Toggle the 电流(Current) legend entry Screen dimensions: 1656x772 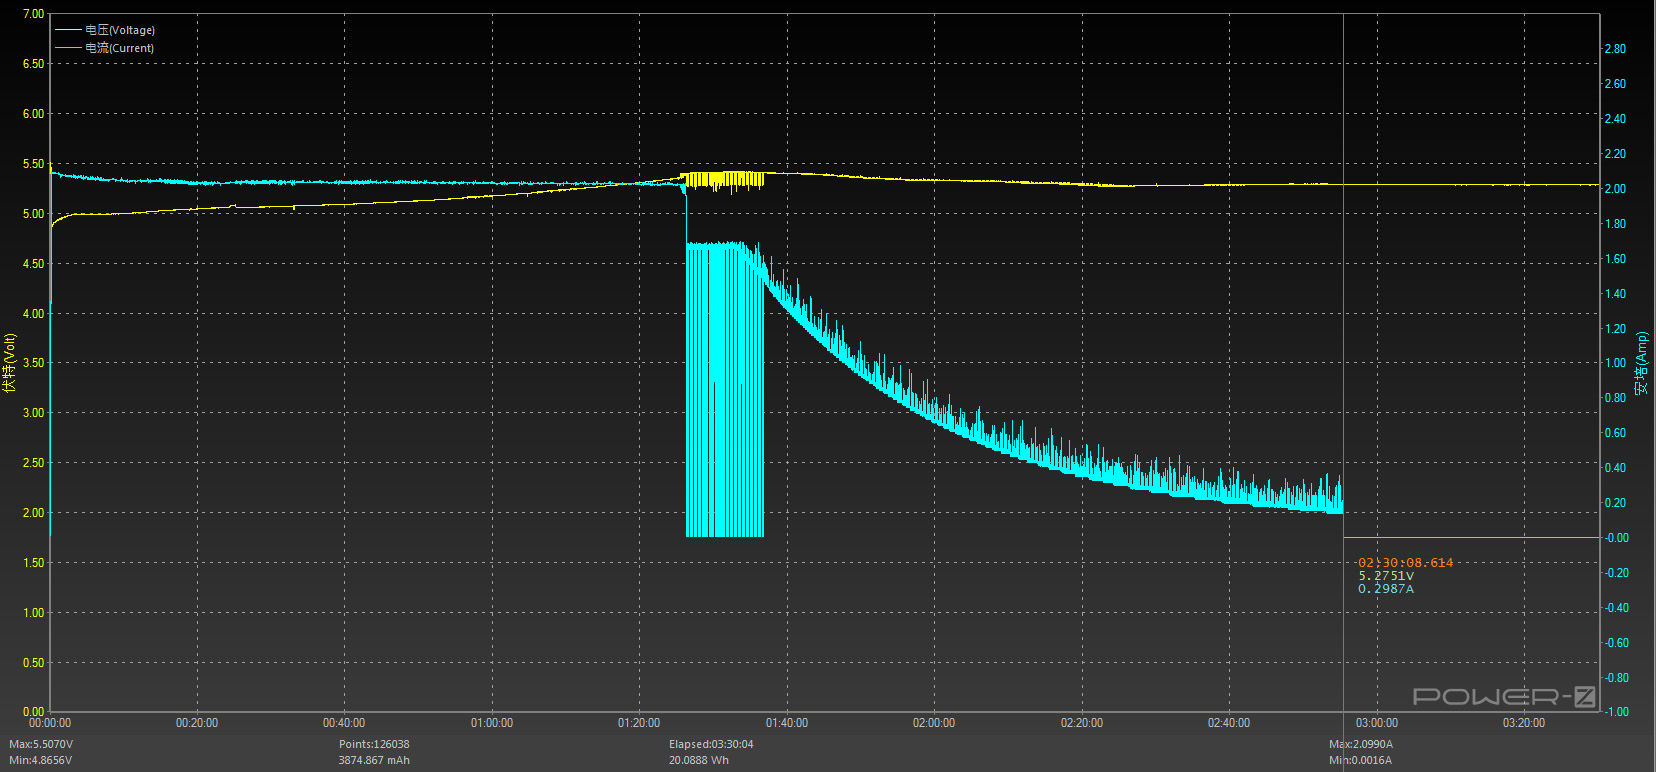119,48
